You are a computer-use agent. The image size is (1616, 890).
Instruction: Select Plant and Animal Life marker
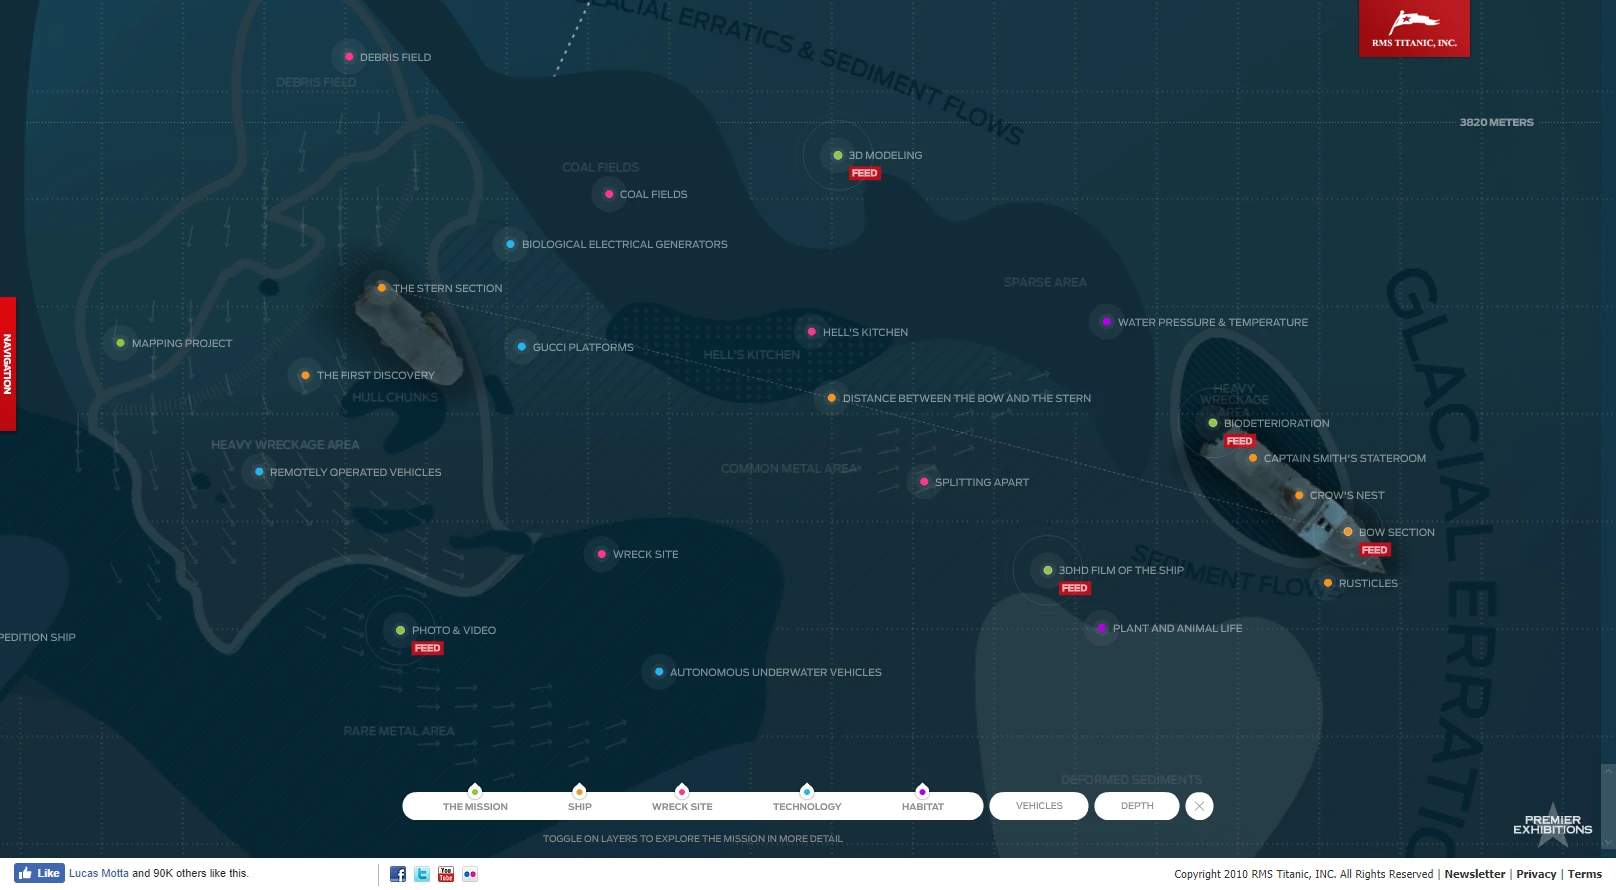click(x=1101, y=628)
